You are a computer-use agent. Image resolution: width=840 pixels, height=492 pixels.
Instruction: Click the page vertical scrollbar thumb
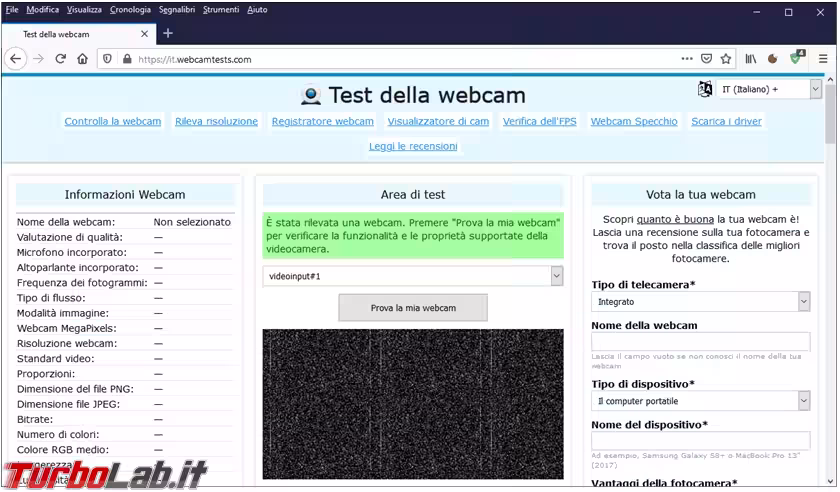coord(831,114)
